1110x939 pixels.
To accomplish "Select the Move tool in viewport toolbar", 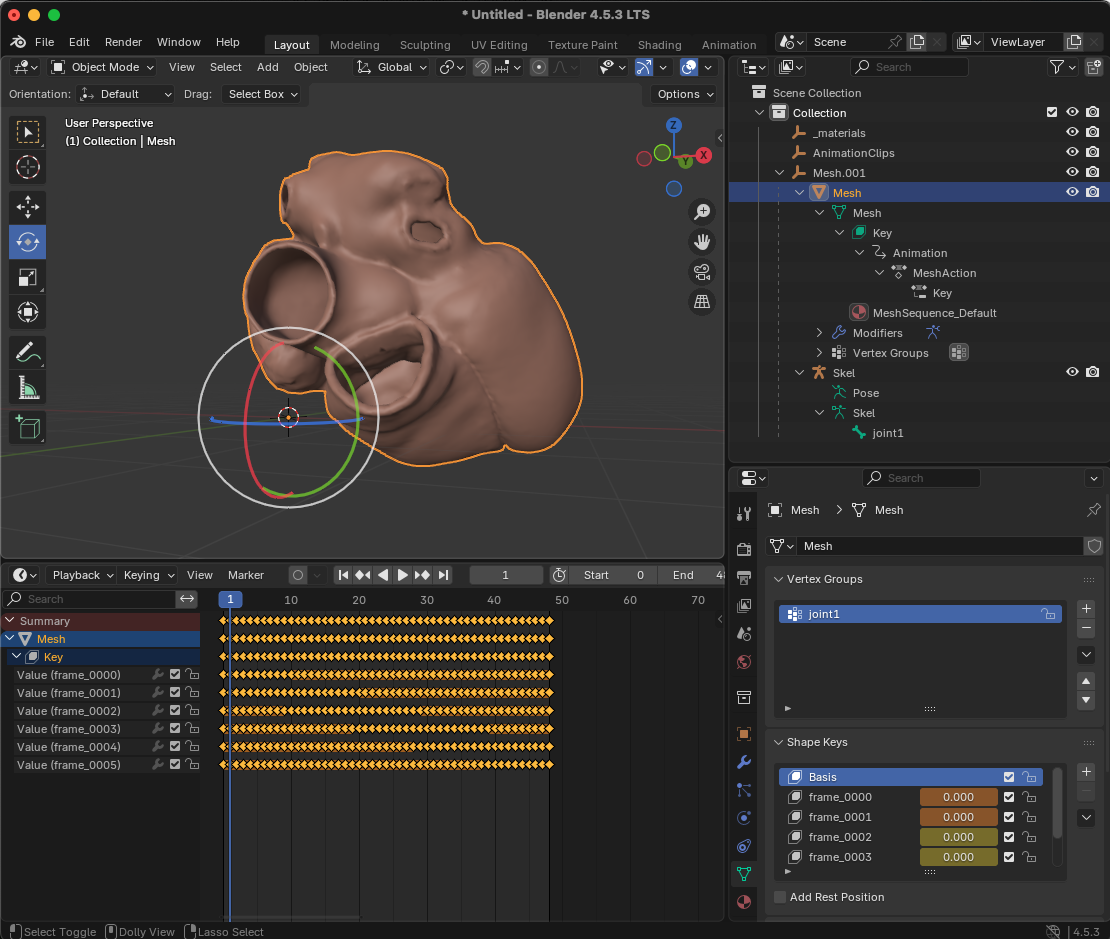I will [x=28, y=207].
